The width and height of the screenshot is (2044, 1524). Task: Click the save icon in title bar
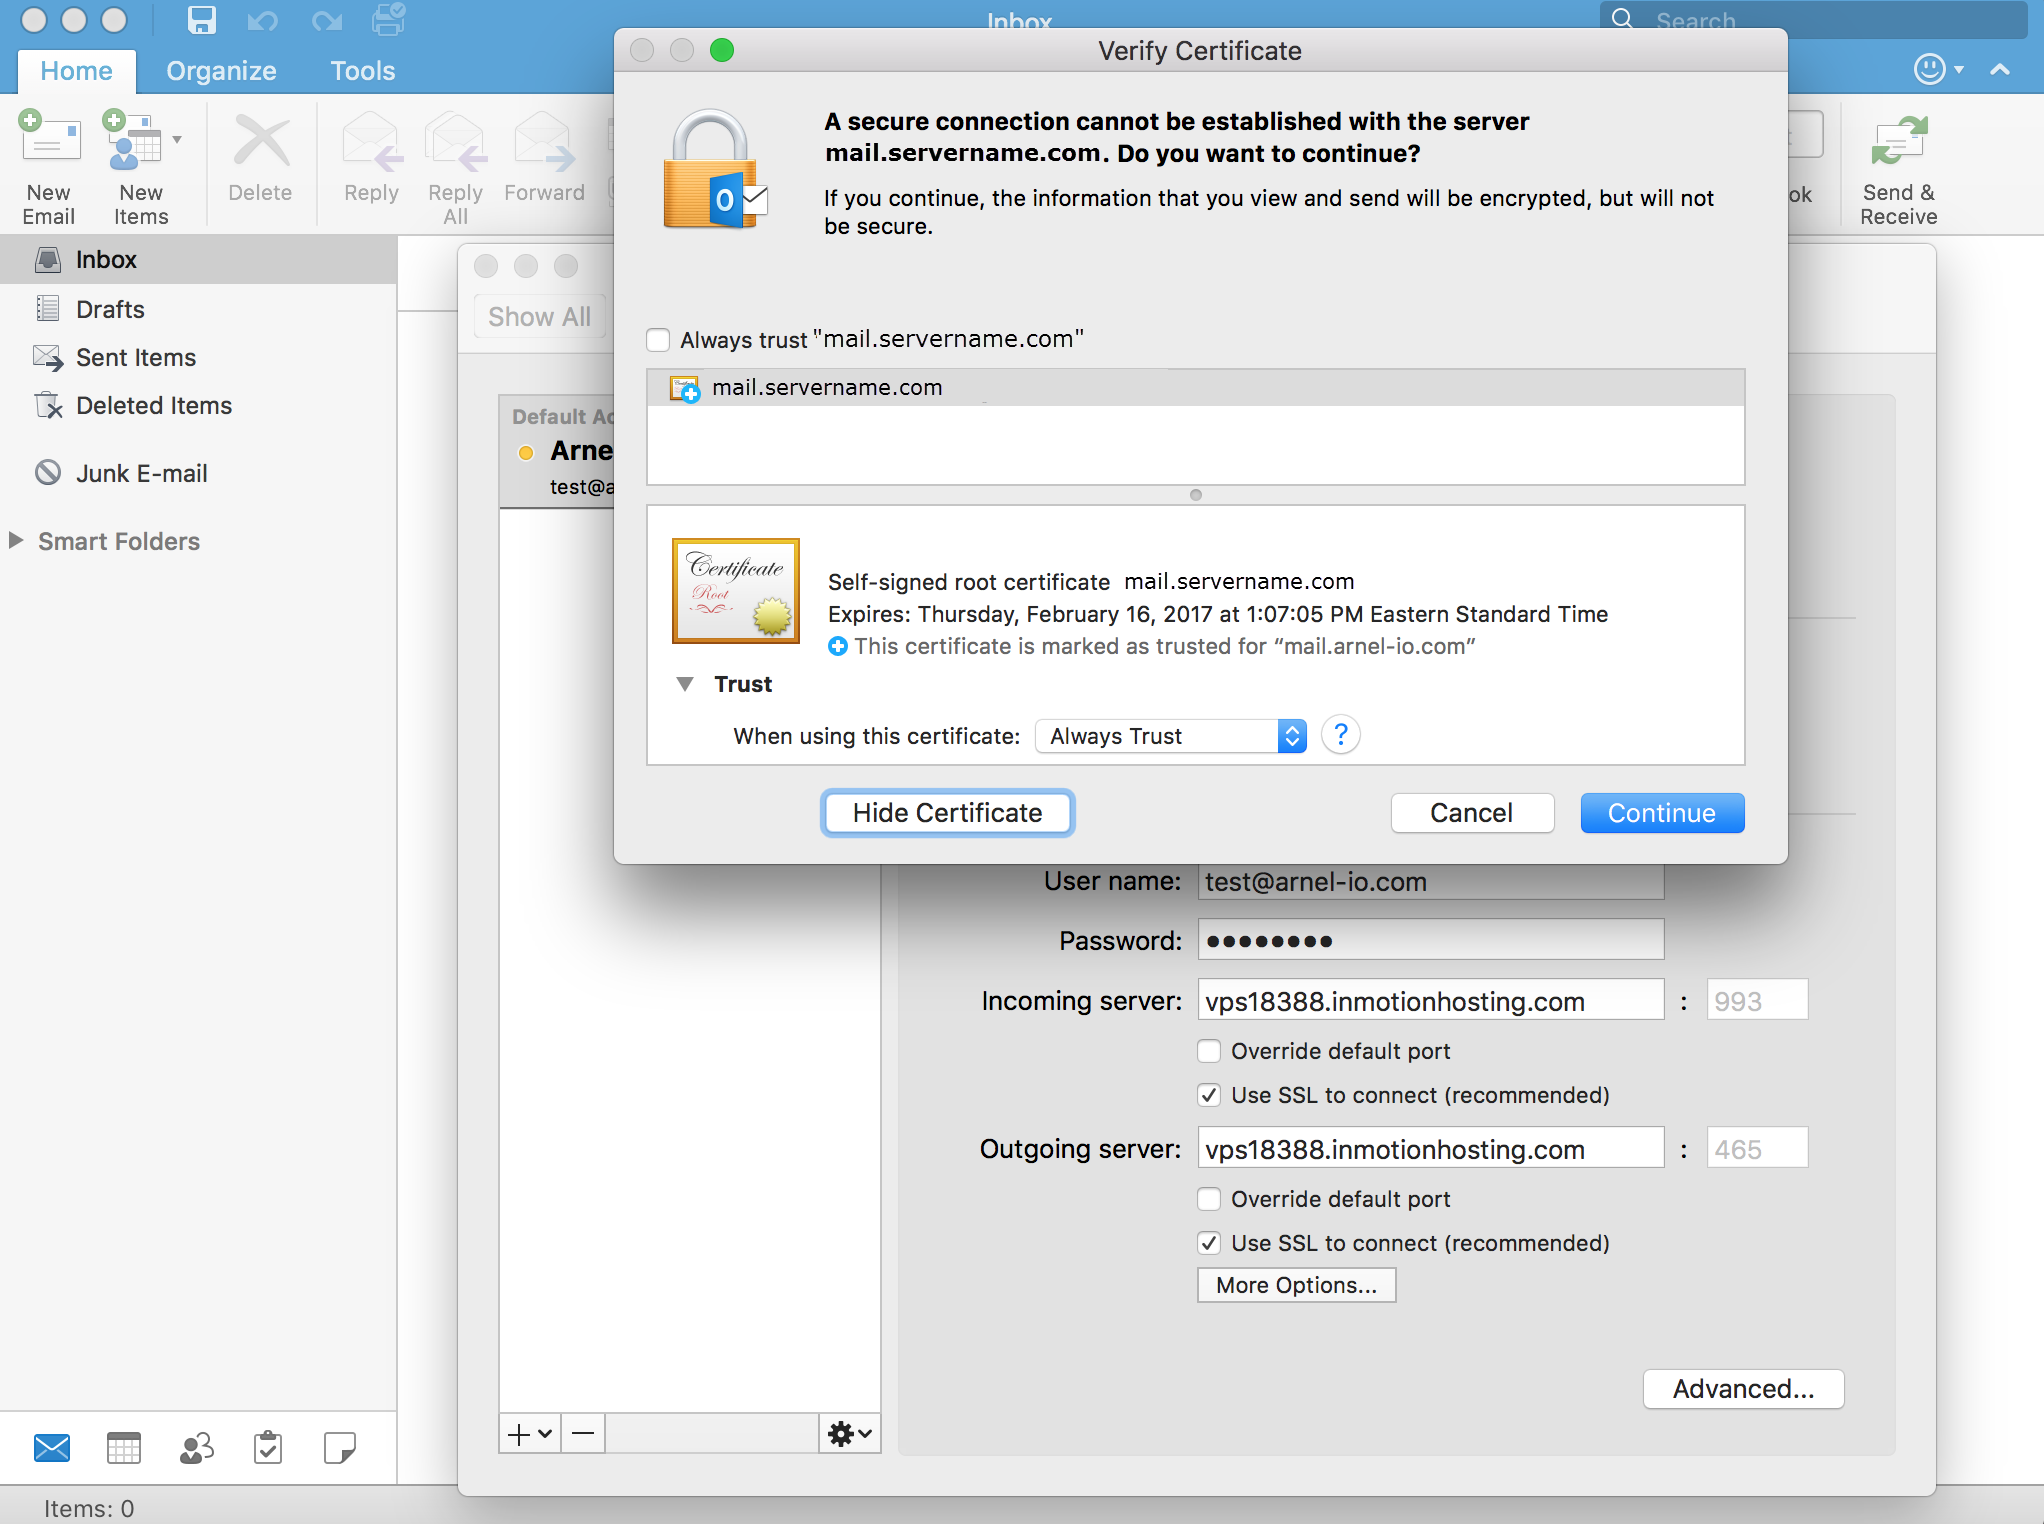pyautogui.click(x=202, y=20)
